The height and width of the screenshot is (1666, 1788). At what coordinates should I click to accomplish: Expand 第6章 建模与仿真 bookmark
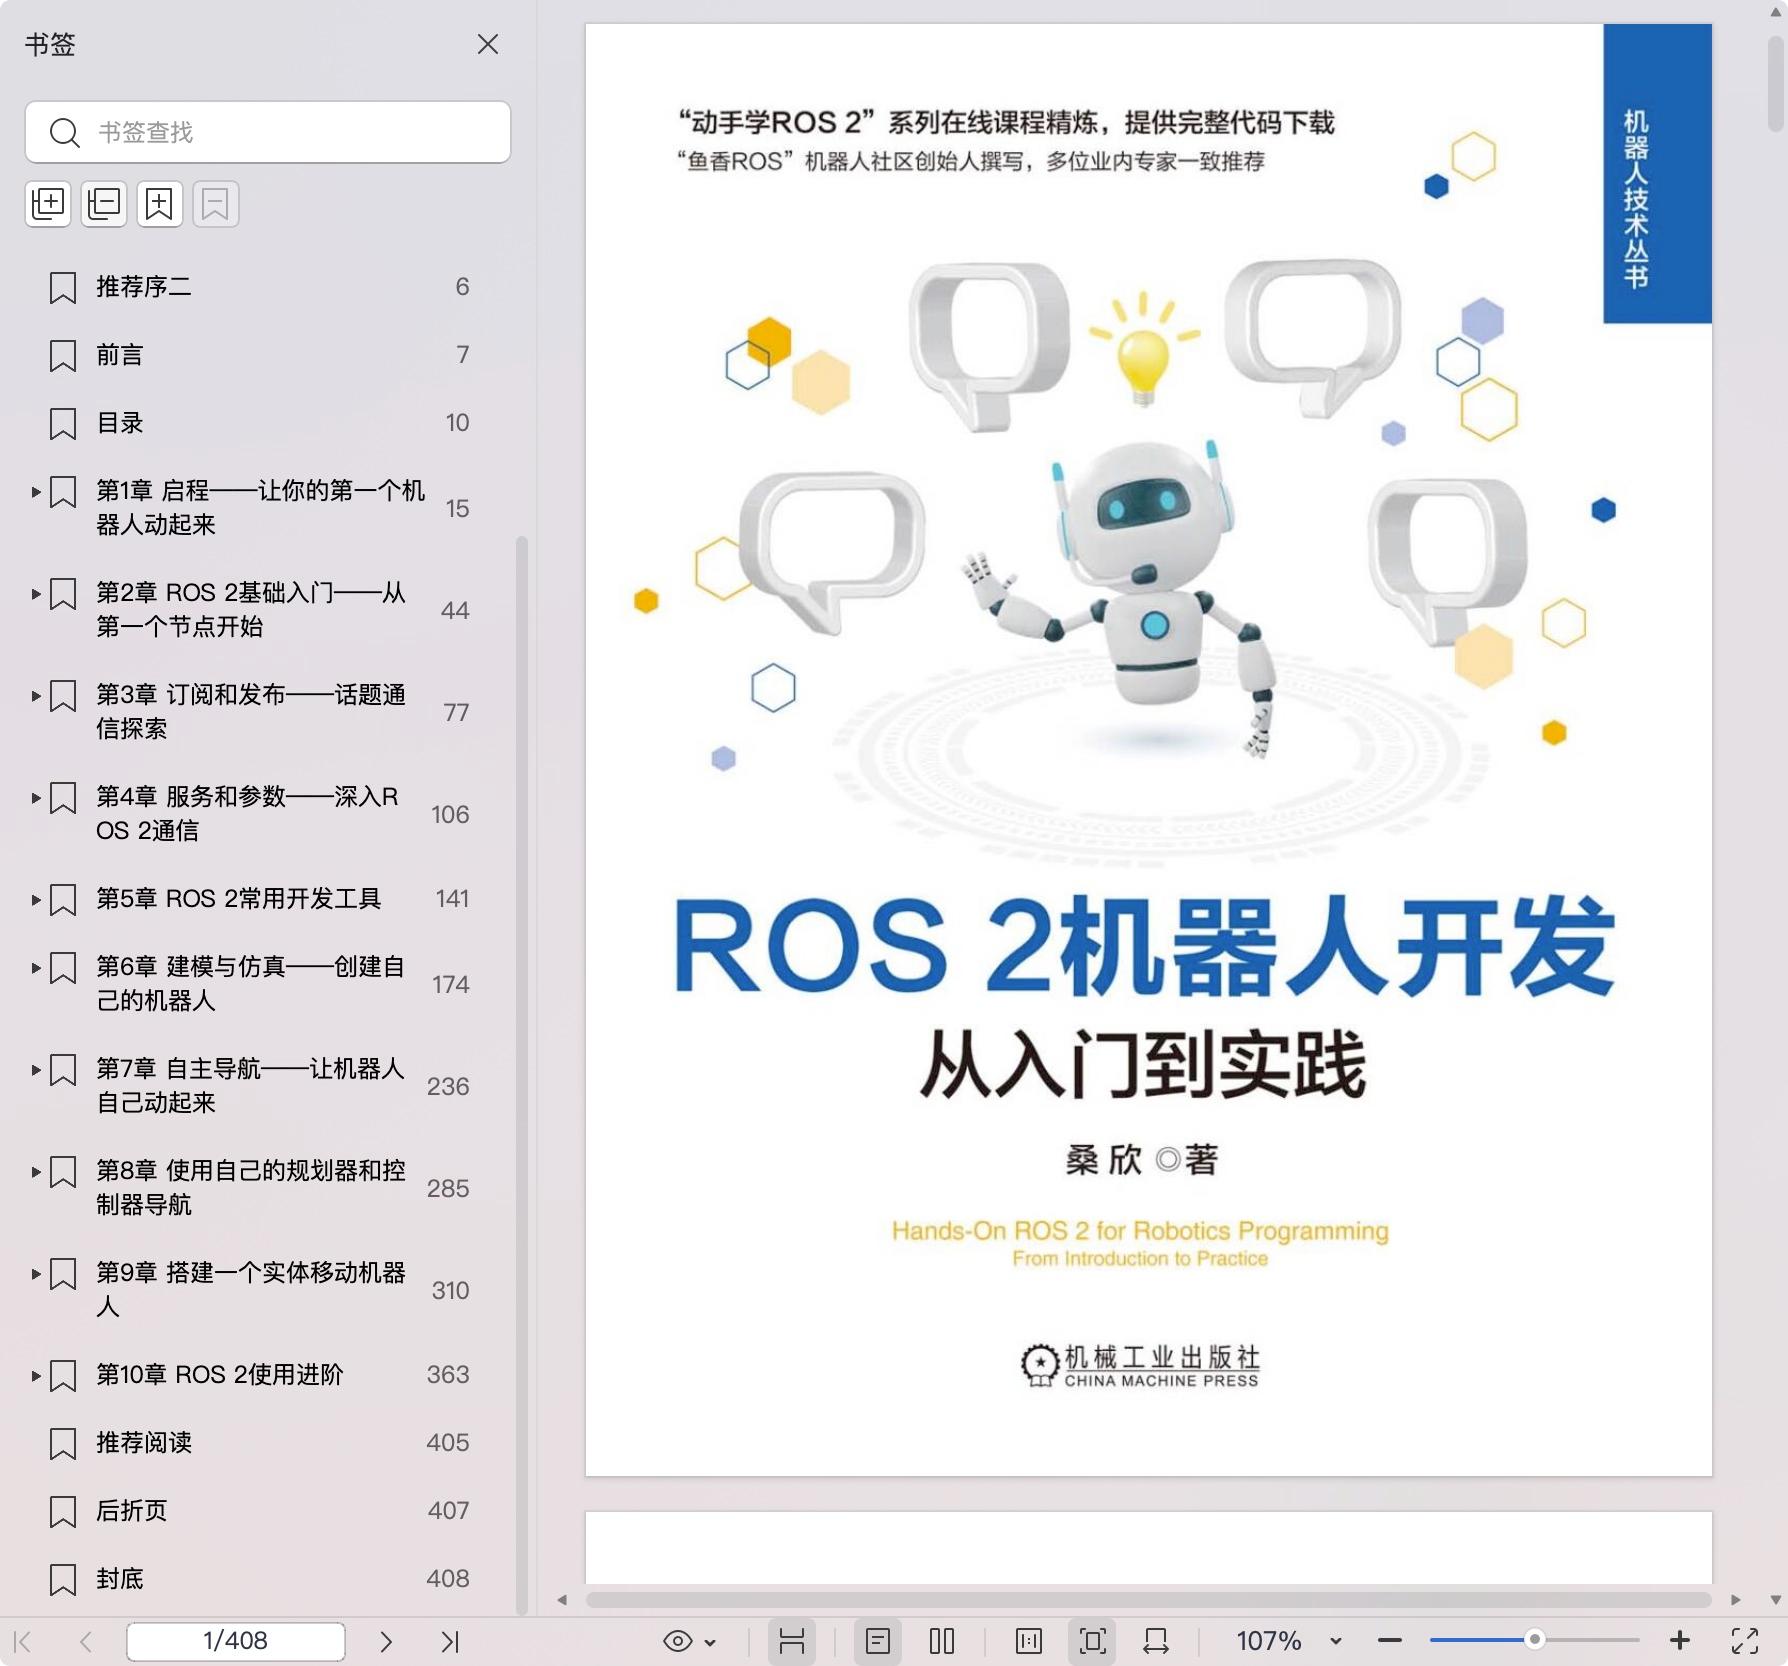coord(36,968)
